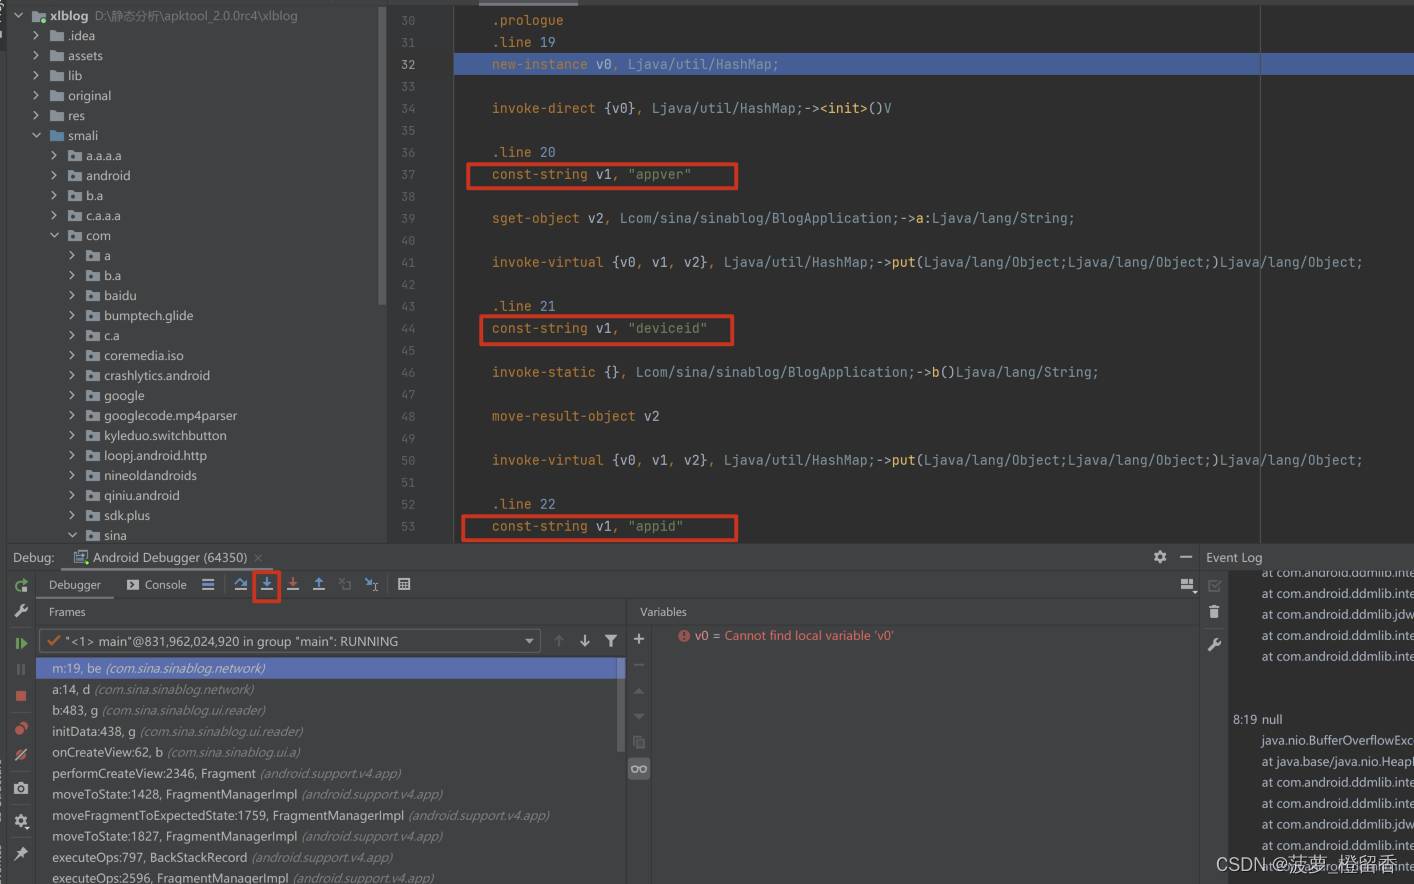
Task: Open View Breakpoints red circles icon
Action: [21, 728]
